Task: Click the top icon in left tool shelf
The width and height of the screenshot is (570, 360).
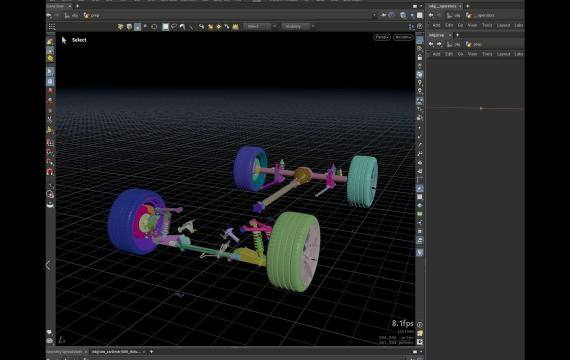Action: click(50, 41)
